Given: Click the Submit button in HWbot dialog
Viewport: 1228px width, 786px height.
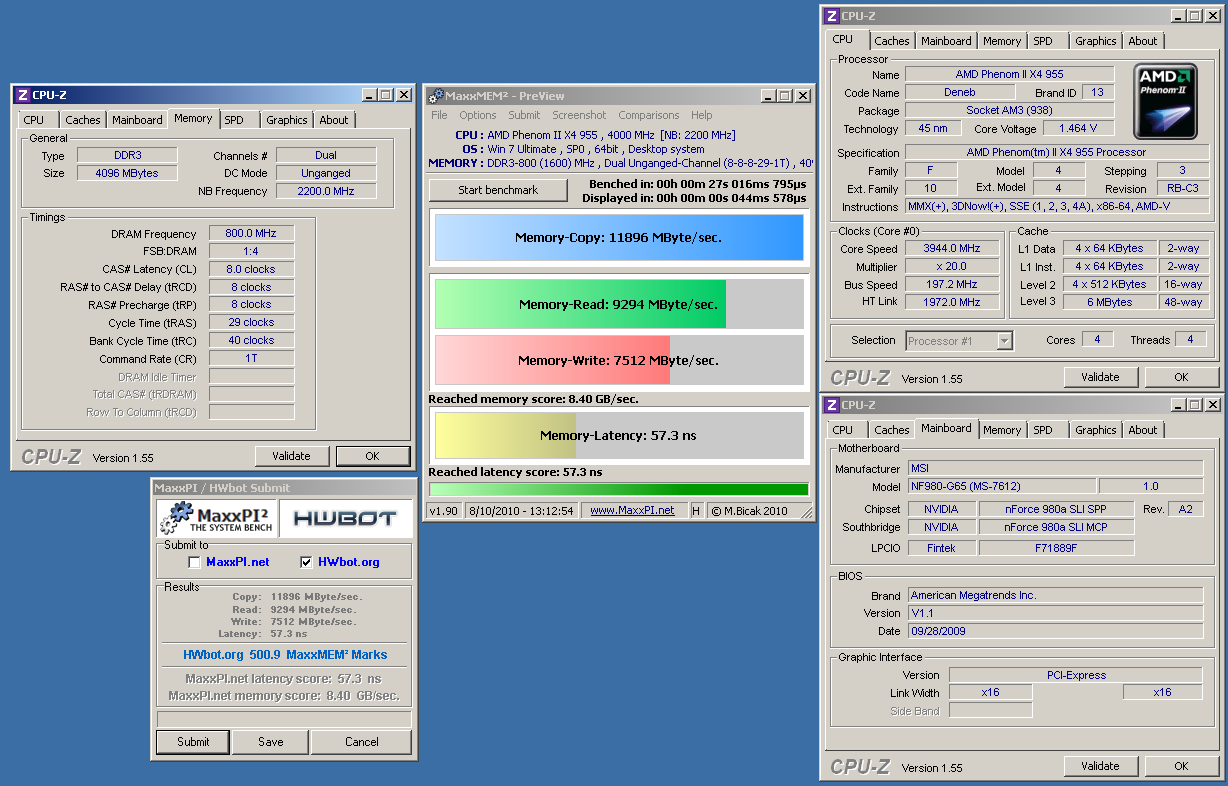Looking at the screenshot, I should point(193,742).
